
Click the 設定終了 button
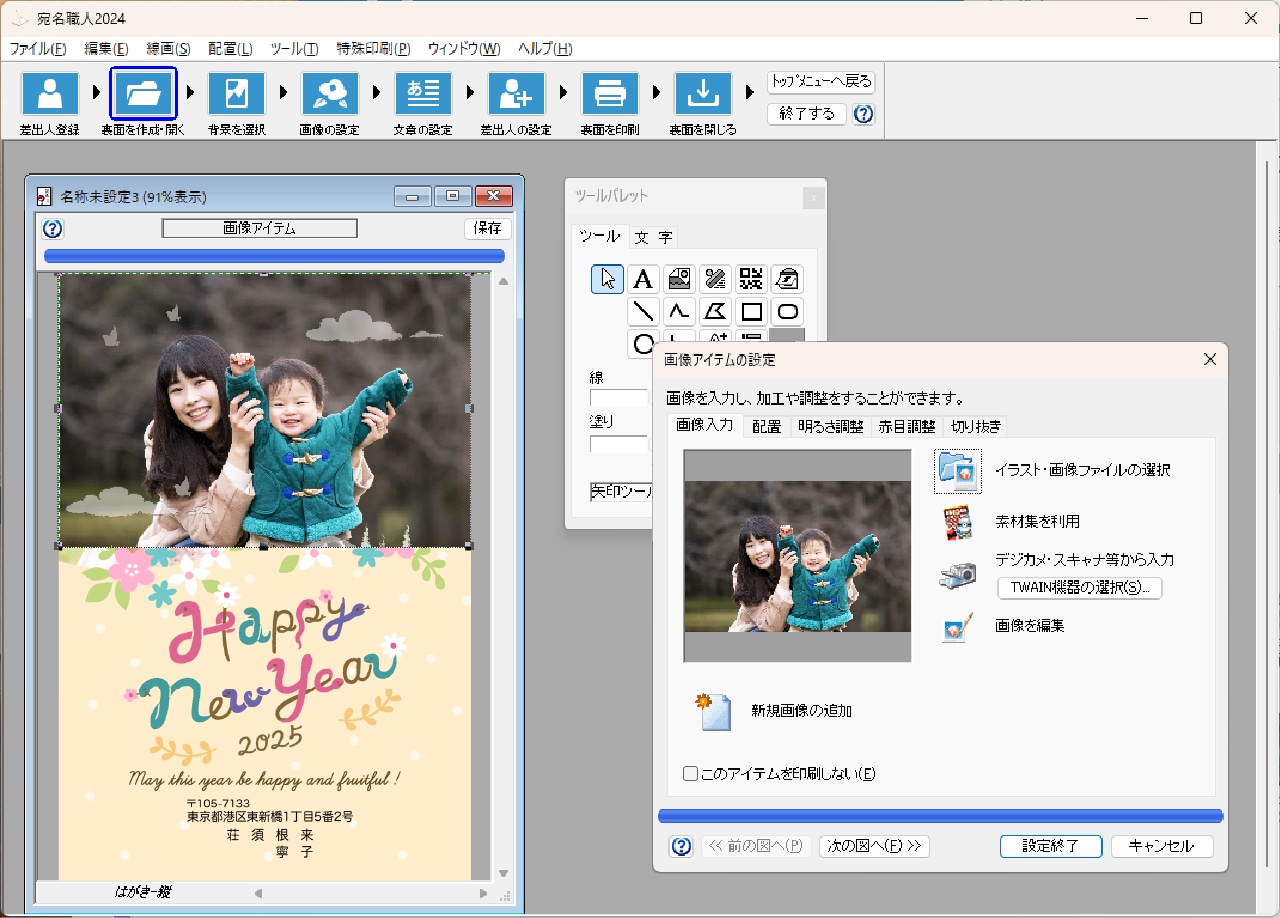[1051, 846]
